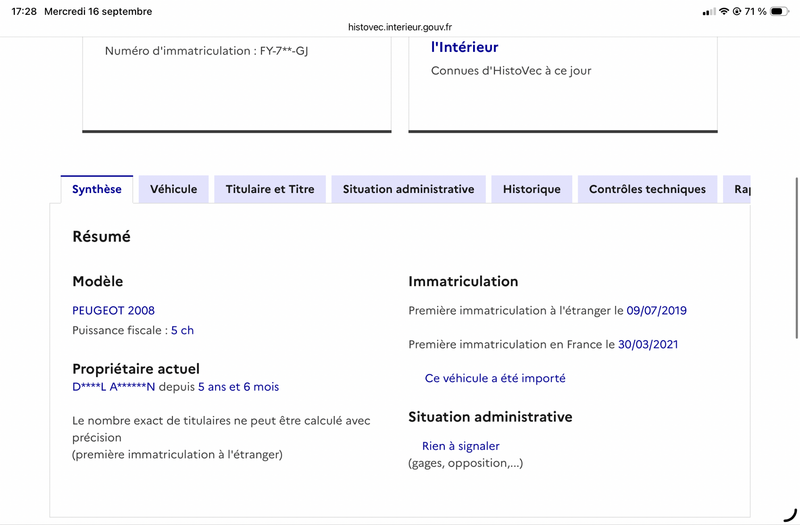
Task: Go to the Historique tab
Action: (x=532, y=189)
